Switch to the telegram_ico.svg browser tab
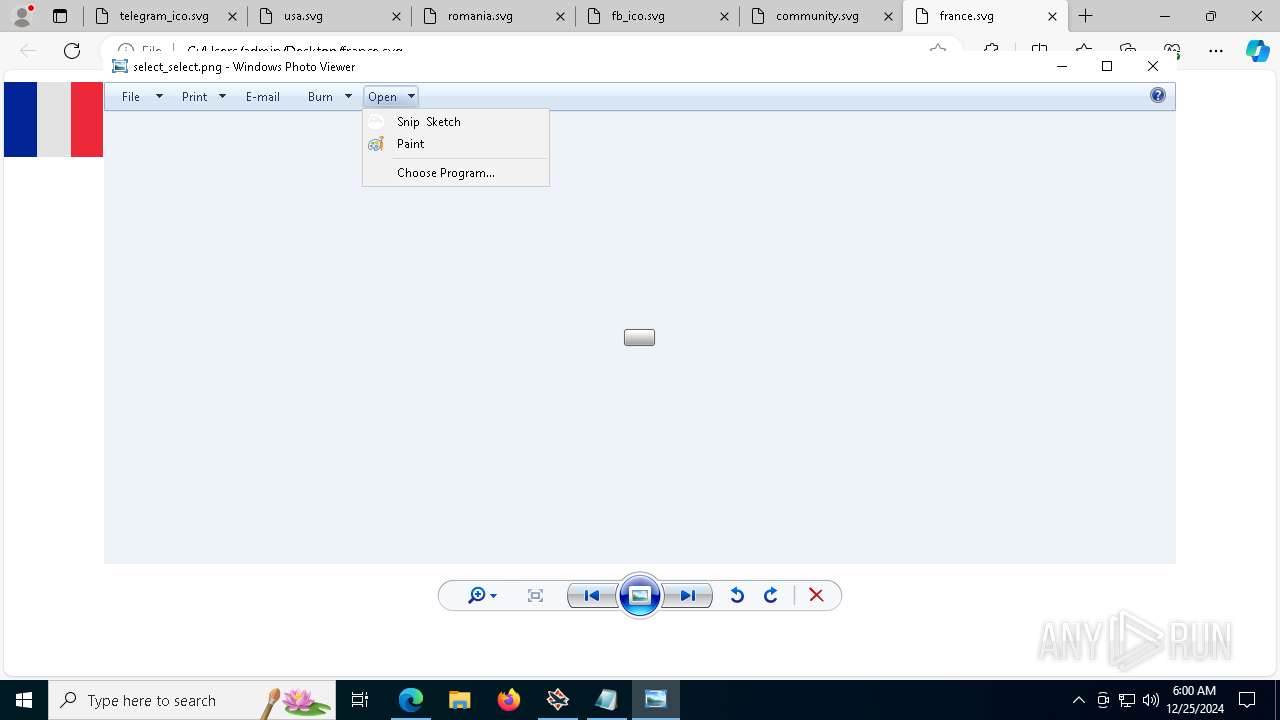 point(164,16)
